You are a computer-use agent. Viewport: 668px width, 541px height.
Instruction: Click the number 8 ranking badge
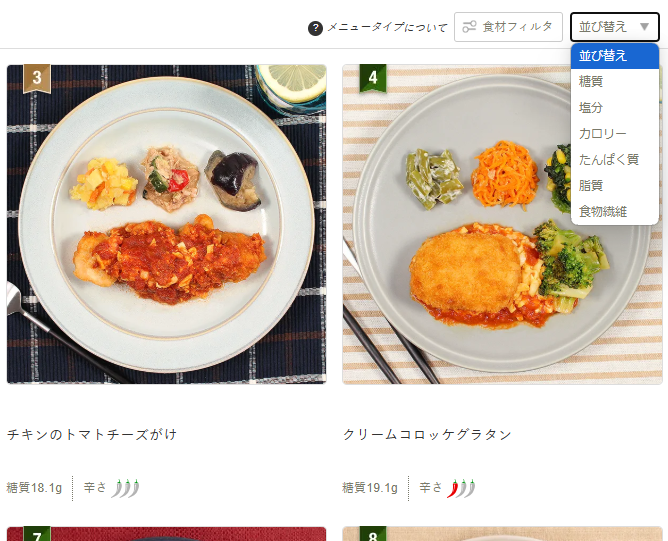(373, 534)
